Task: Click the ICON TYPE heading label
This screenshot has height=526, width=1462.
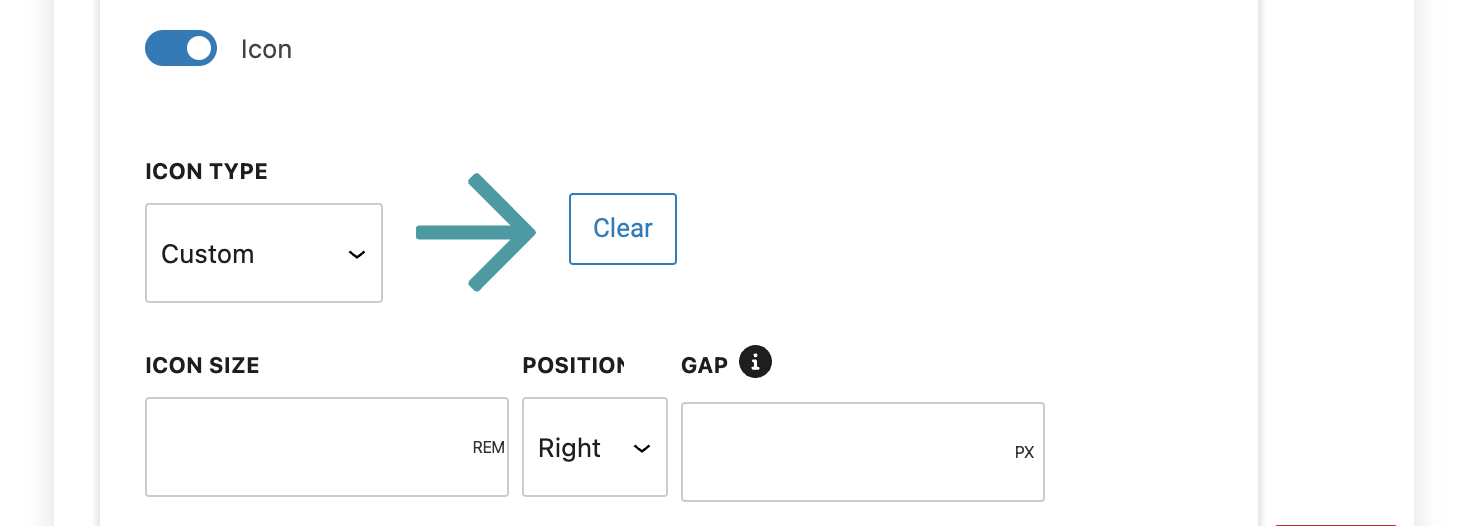Action: 206,172
